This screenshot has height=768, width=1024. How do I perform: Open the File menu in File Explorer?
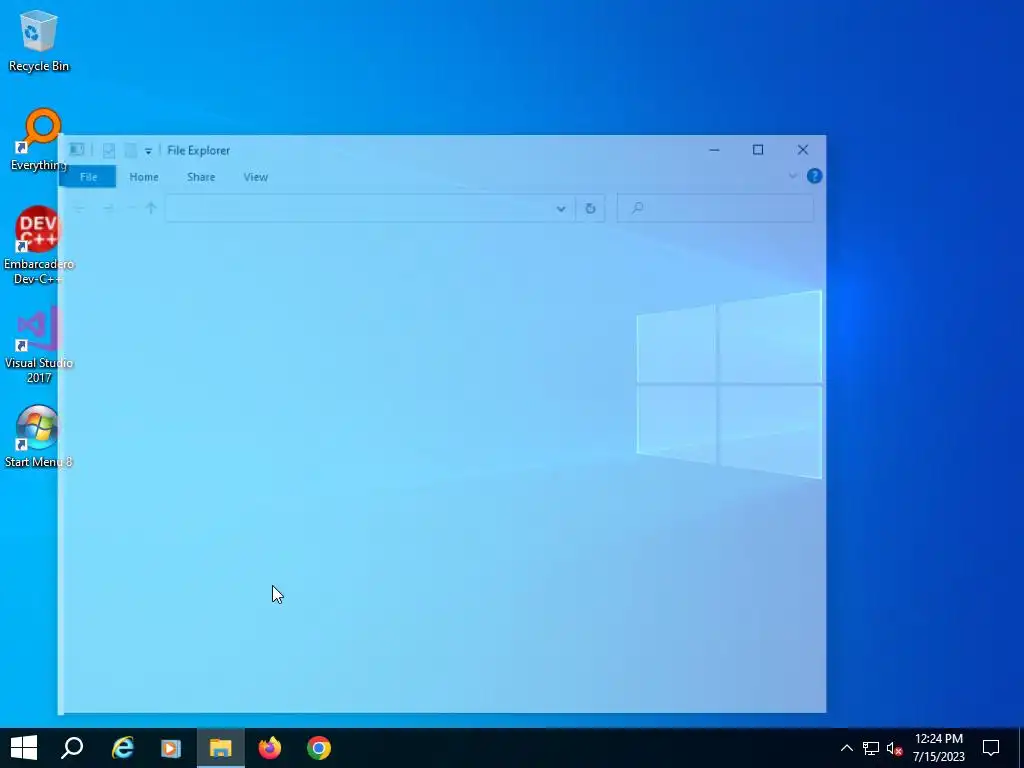point(88,176)
